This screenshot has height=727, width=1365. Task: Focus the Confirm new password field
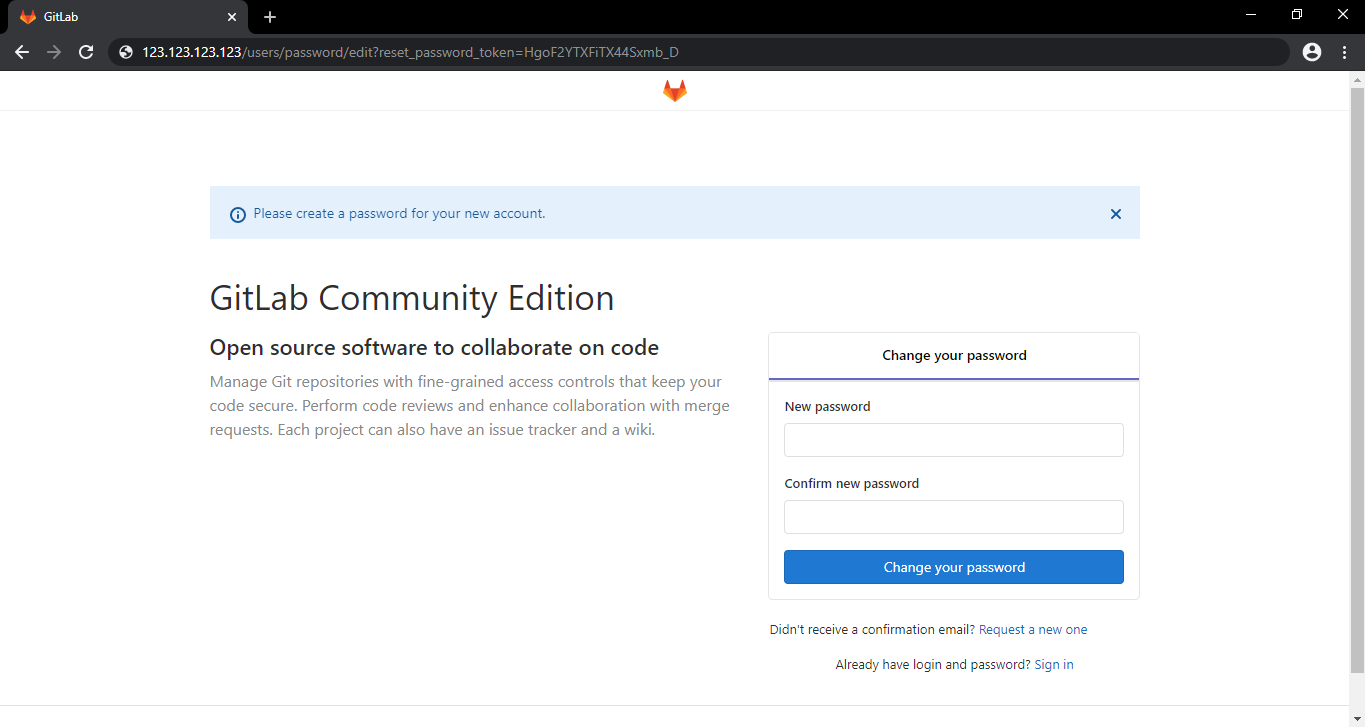click(954, 517)
